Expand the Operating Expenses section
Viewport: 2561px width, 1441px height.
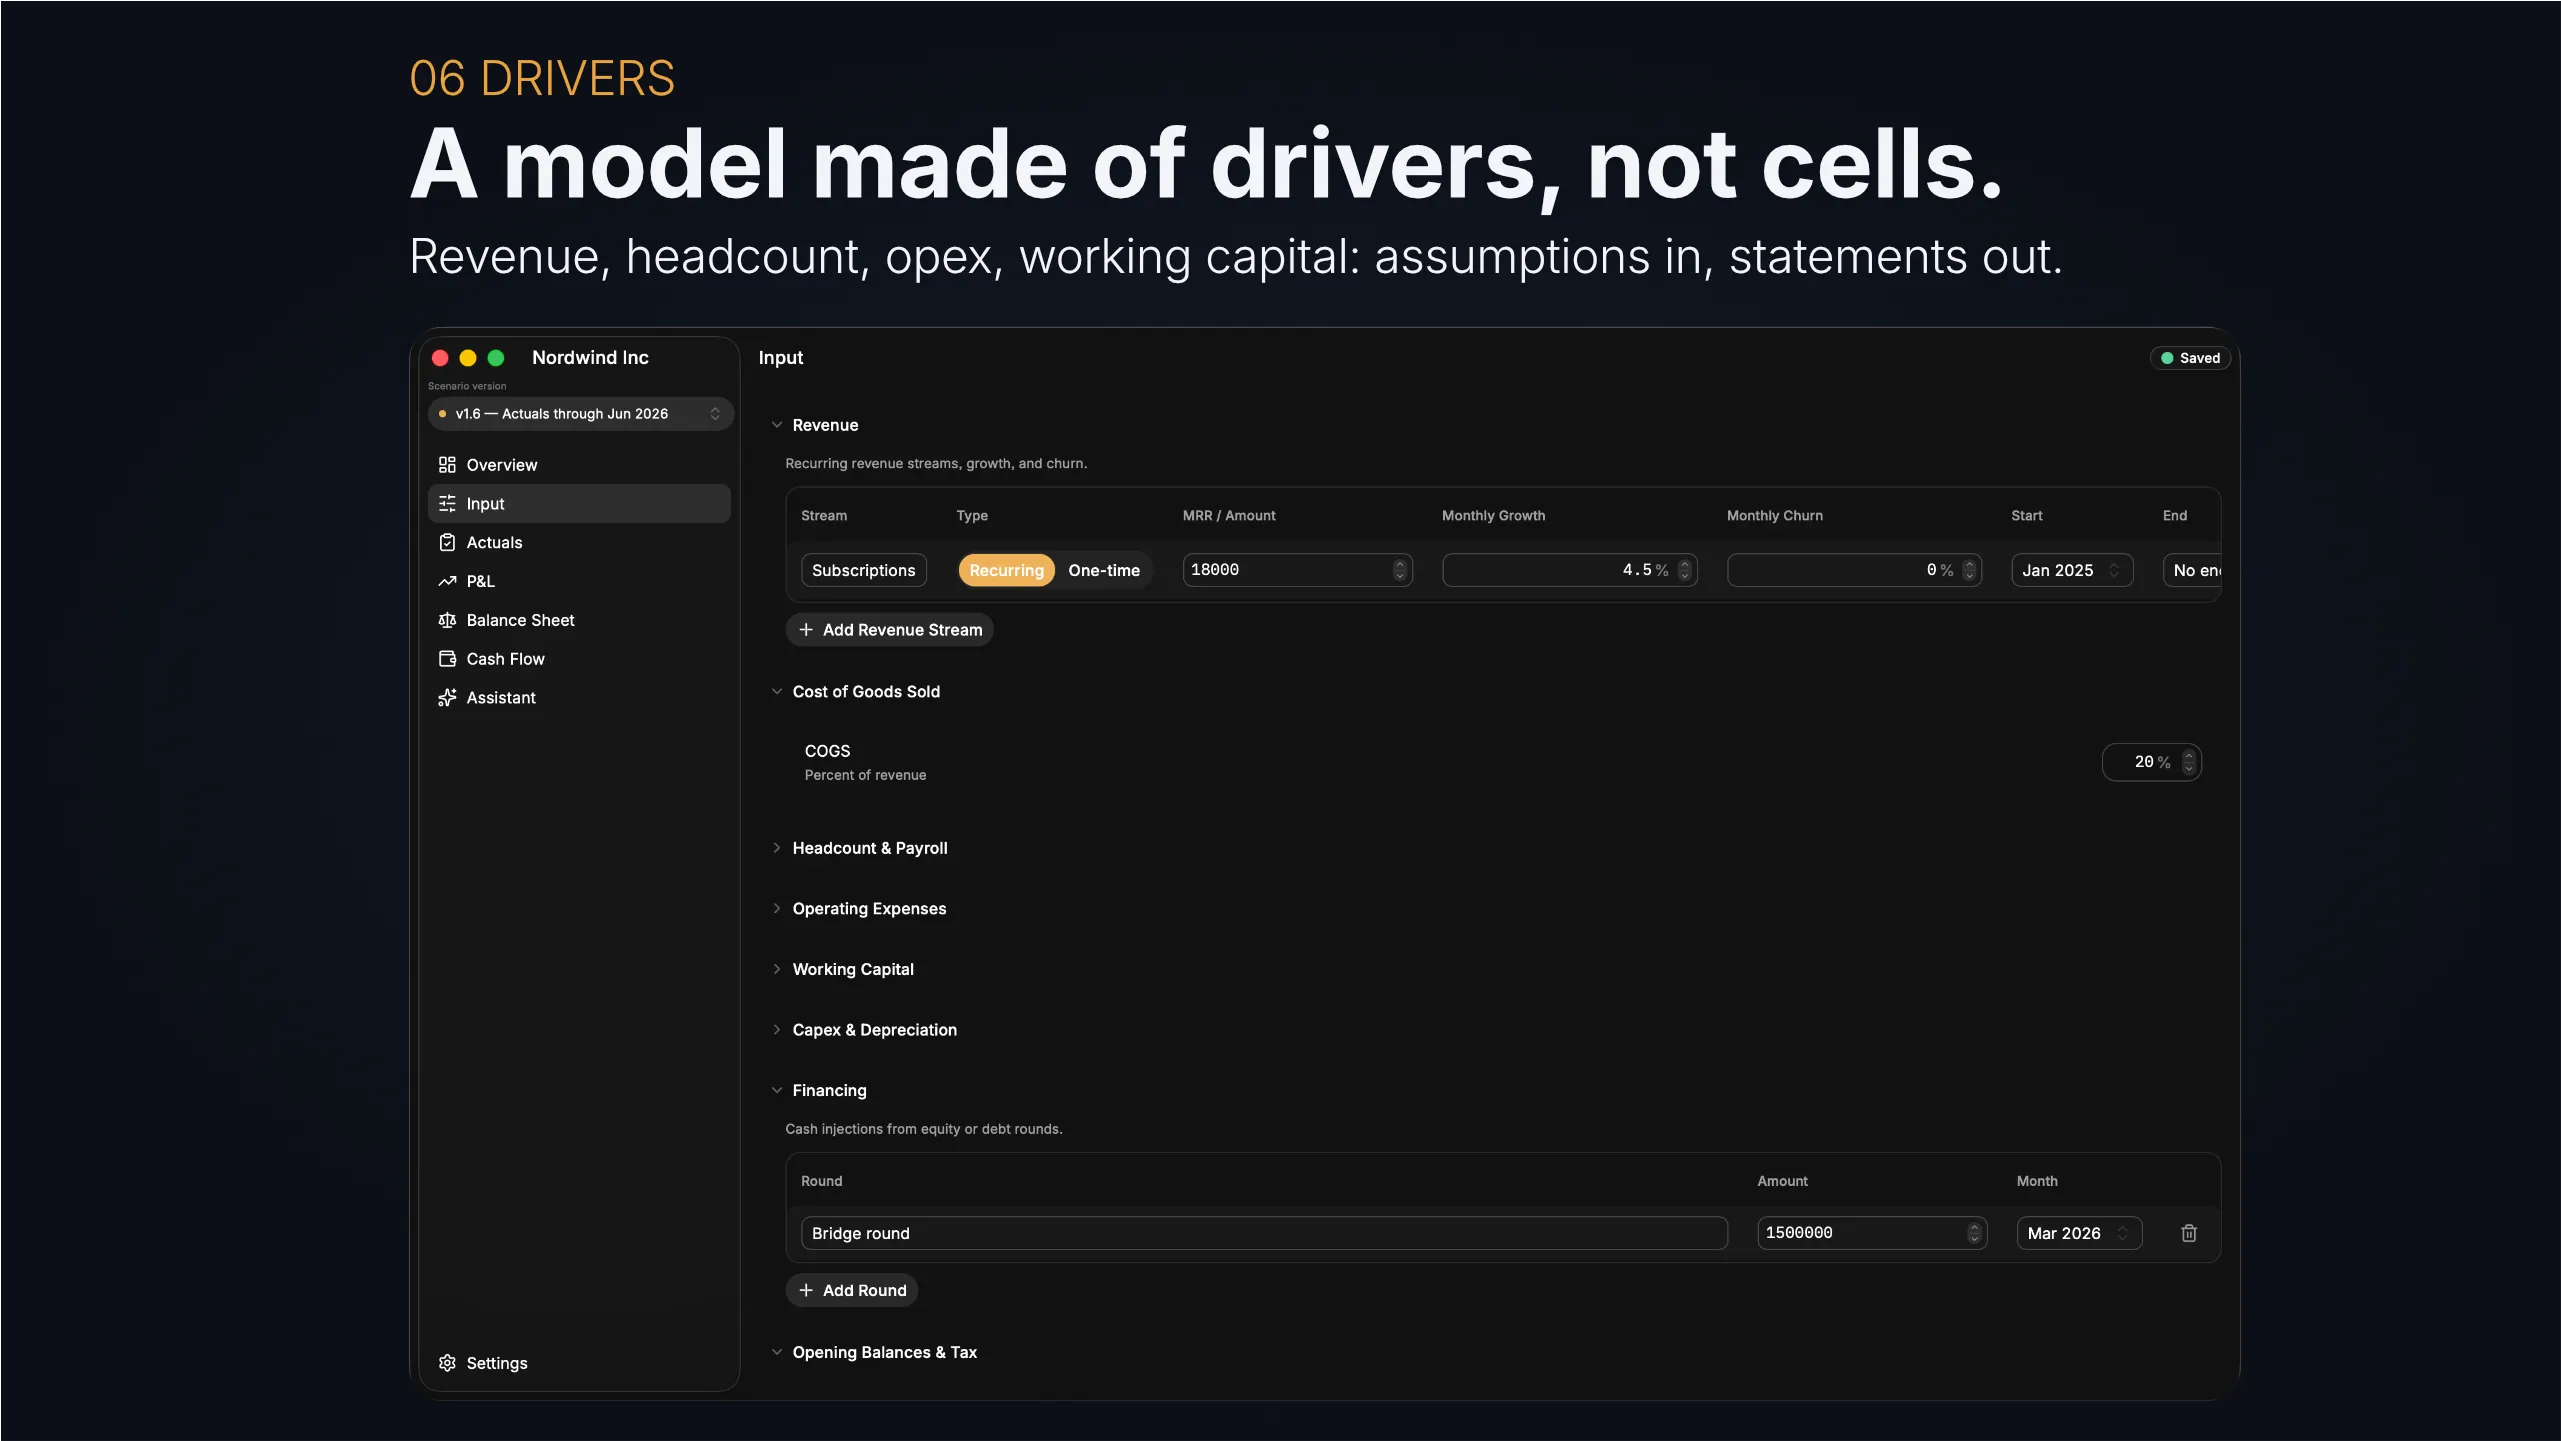[x=777, y=909]
